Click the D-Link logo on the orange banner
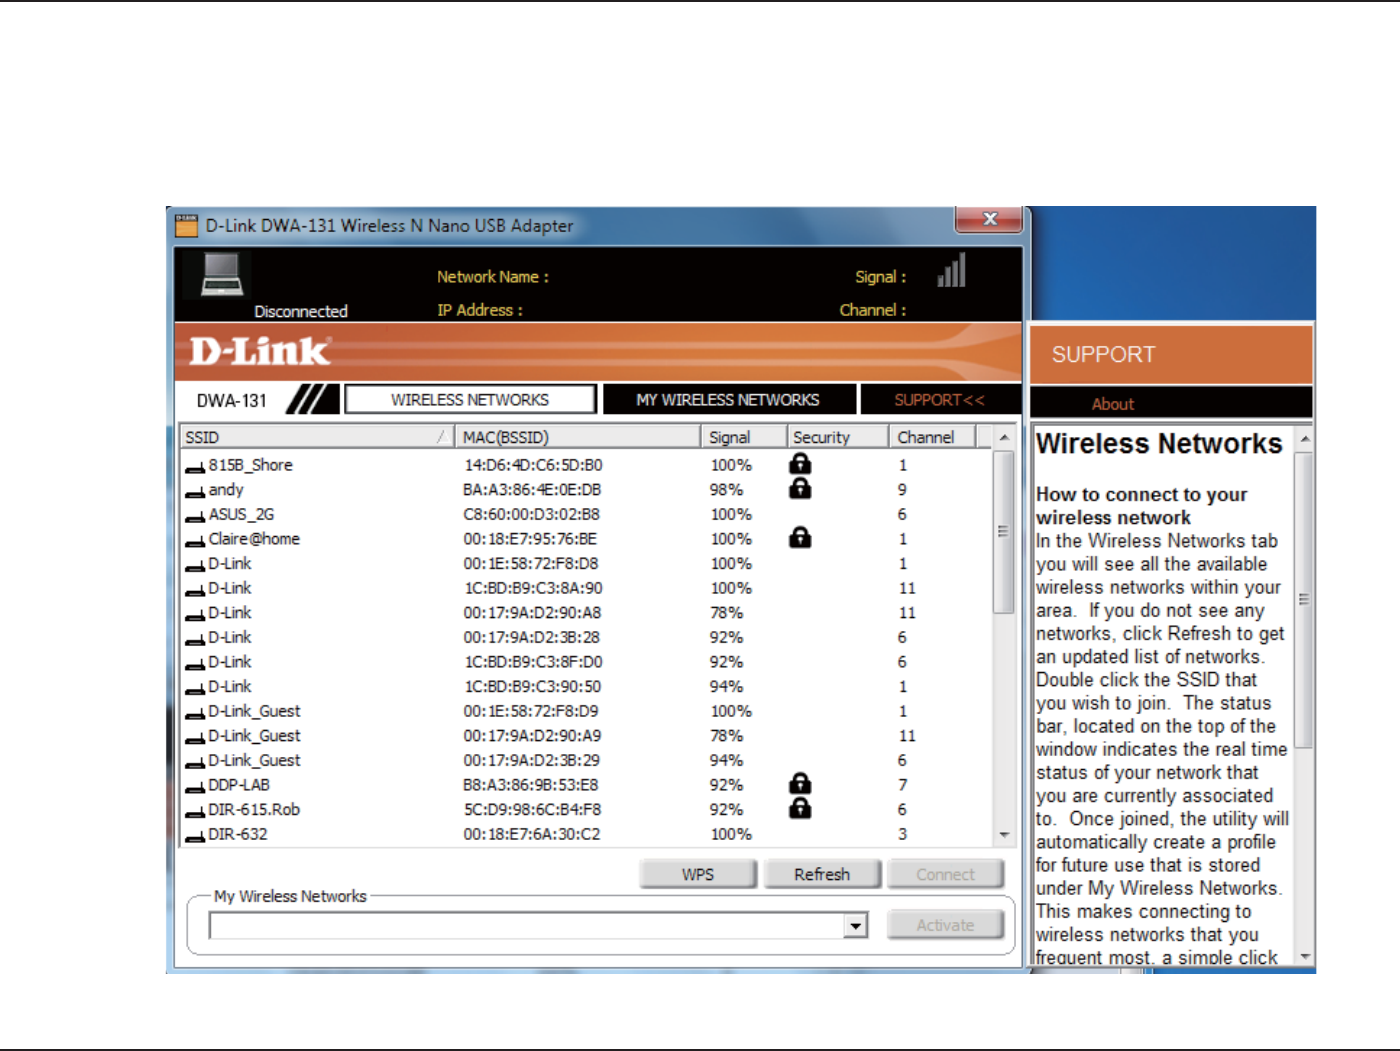This screenshot has height=1051, width=1400. (259, 351)
